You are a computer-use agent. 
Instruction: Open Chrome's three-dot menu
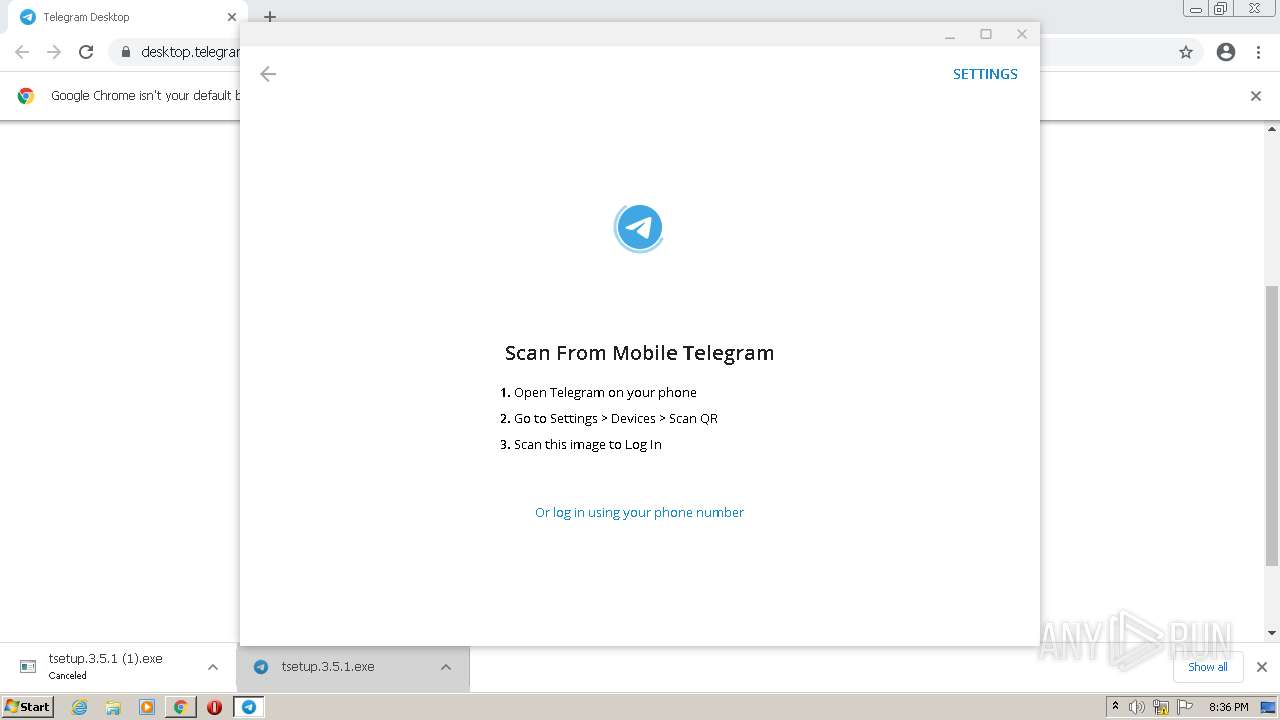[1259, 52]
